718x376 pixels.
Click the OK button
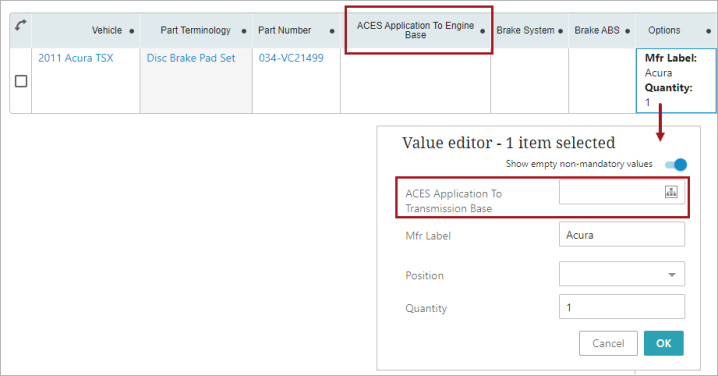coord(664,343)
